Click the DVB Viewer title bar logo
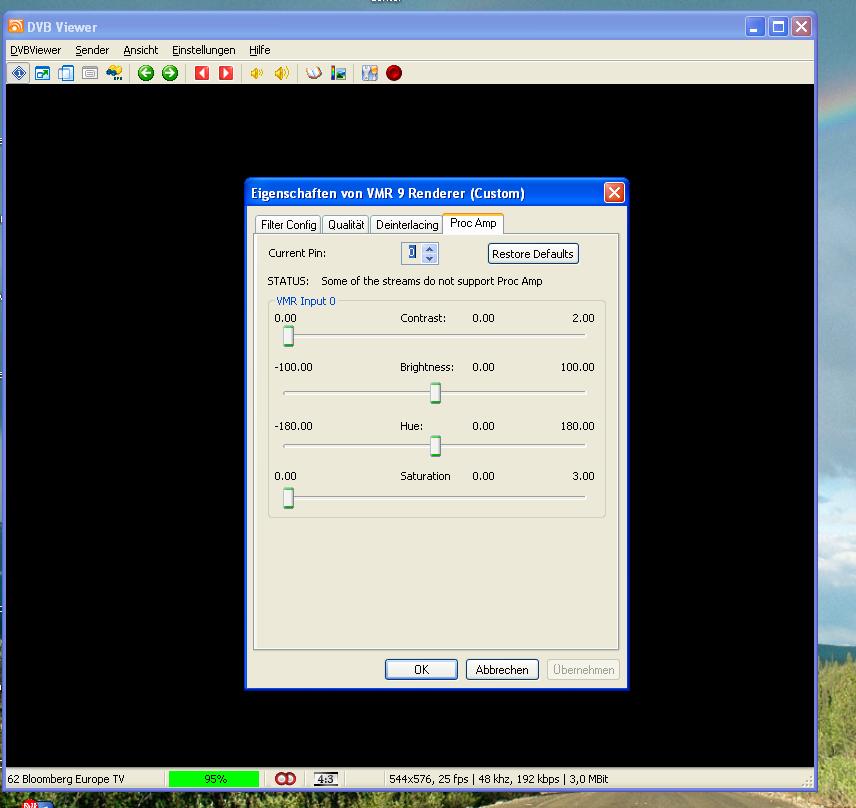The width and height of the screenshot is (856, 808). 15,26
